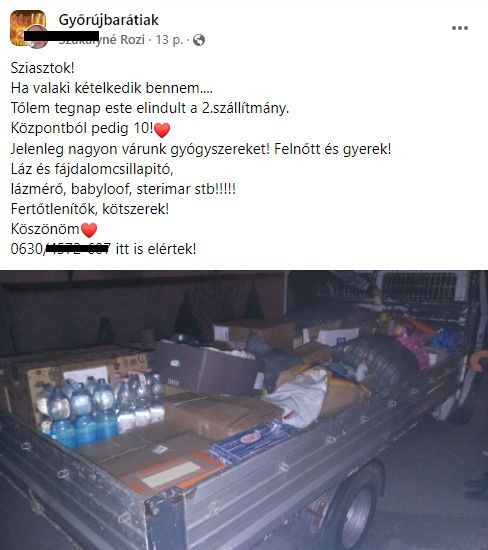This screenshot has height=550, width=488.
Task: Click the phone number starting with 0630
Action: (x=61, y=249)
